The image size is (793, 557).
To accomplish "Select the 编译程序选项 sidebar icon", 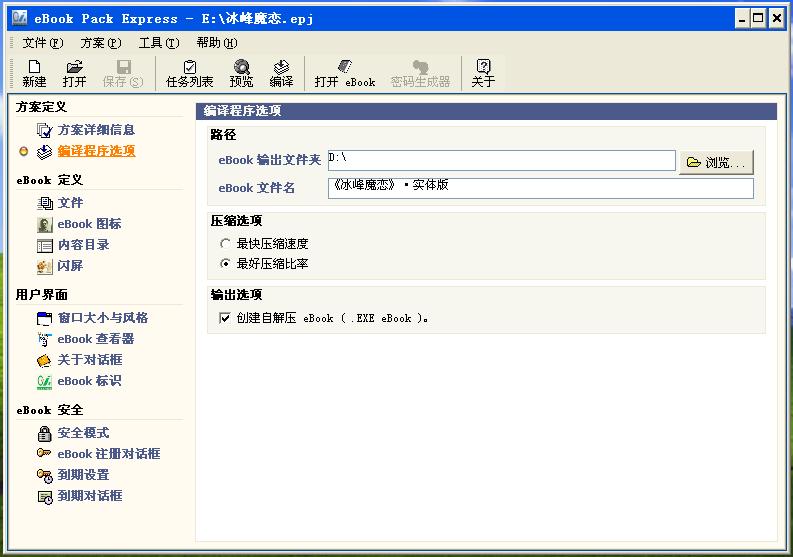I will point(45,152).
